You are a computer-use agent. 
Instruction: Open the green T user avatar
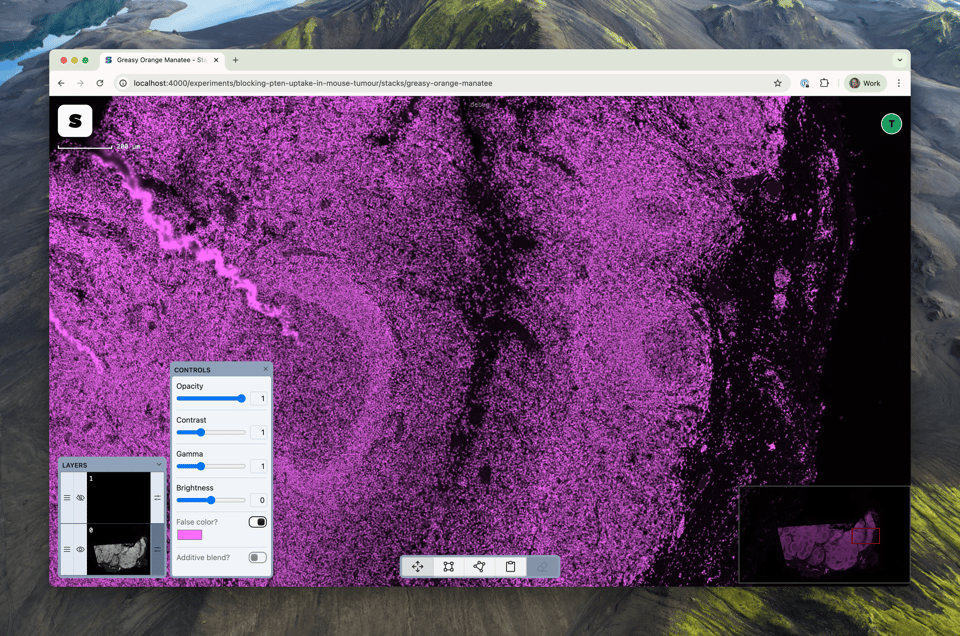[x=891, y=124]
